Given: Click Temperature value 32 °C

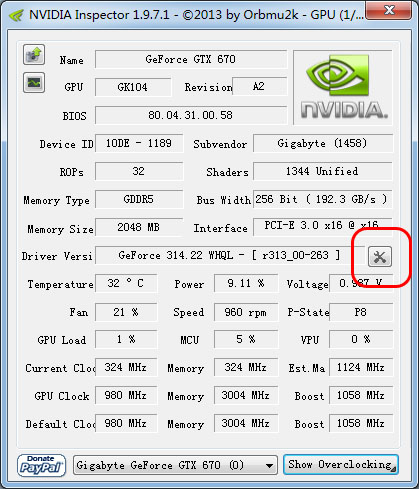Looking at the screenshot, I should click(126, 283).
